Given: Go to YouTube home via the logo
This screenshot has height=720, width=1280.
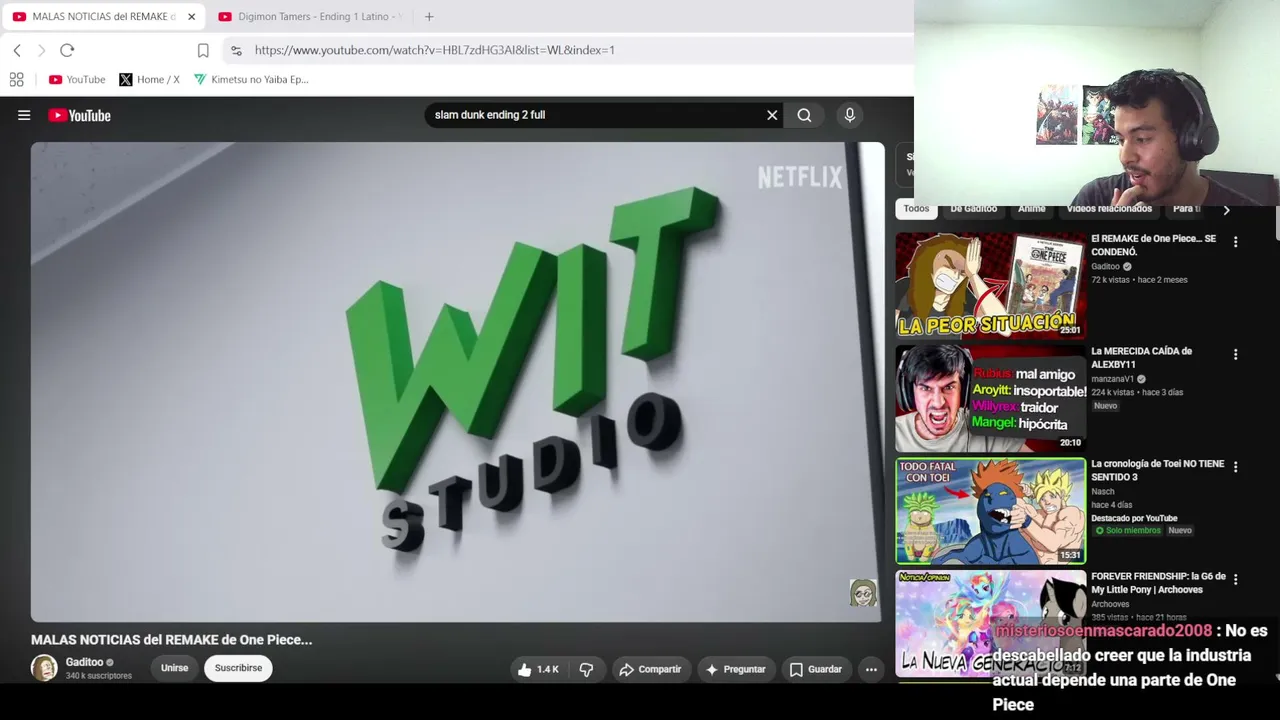Looking at the screenshot, I should 79,115.
